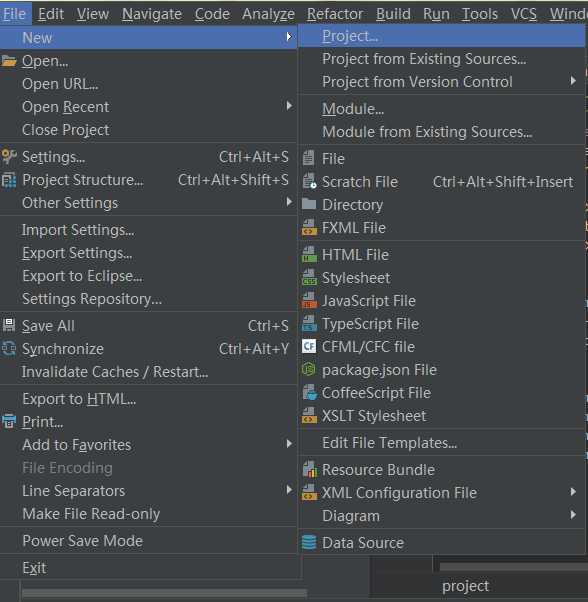Choose Close Project
Image resolution: width=588 pixels, height=602 pixels.
tap(148, 130)
